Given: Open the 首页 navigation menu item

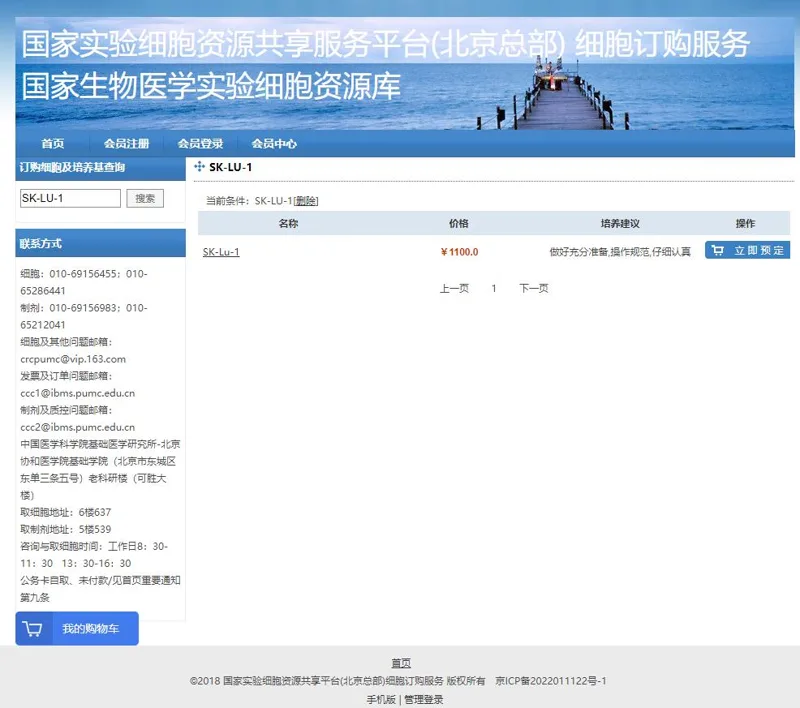Looking at the screenshot, I should click(x=53, y=144).
